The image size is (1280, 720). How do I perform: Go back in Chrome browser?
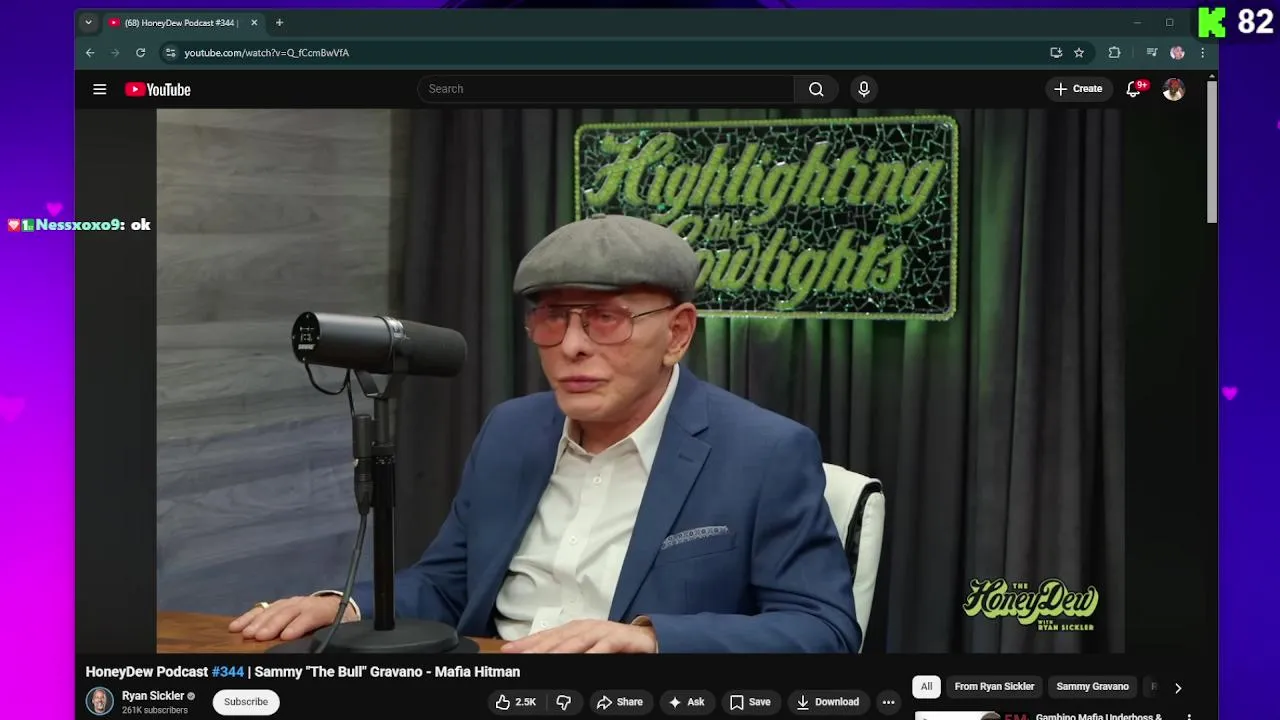(x=90, y=52)
